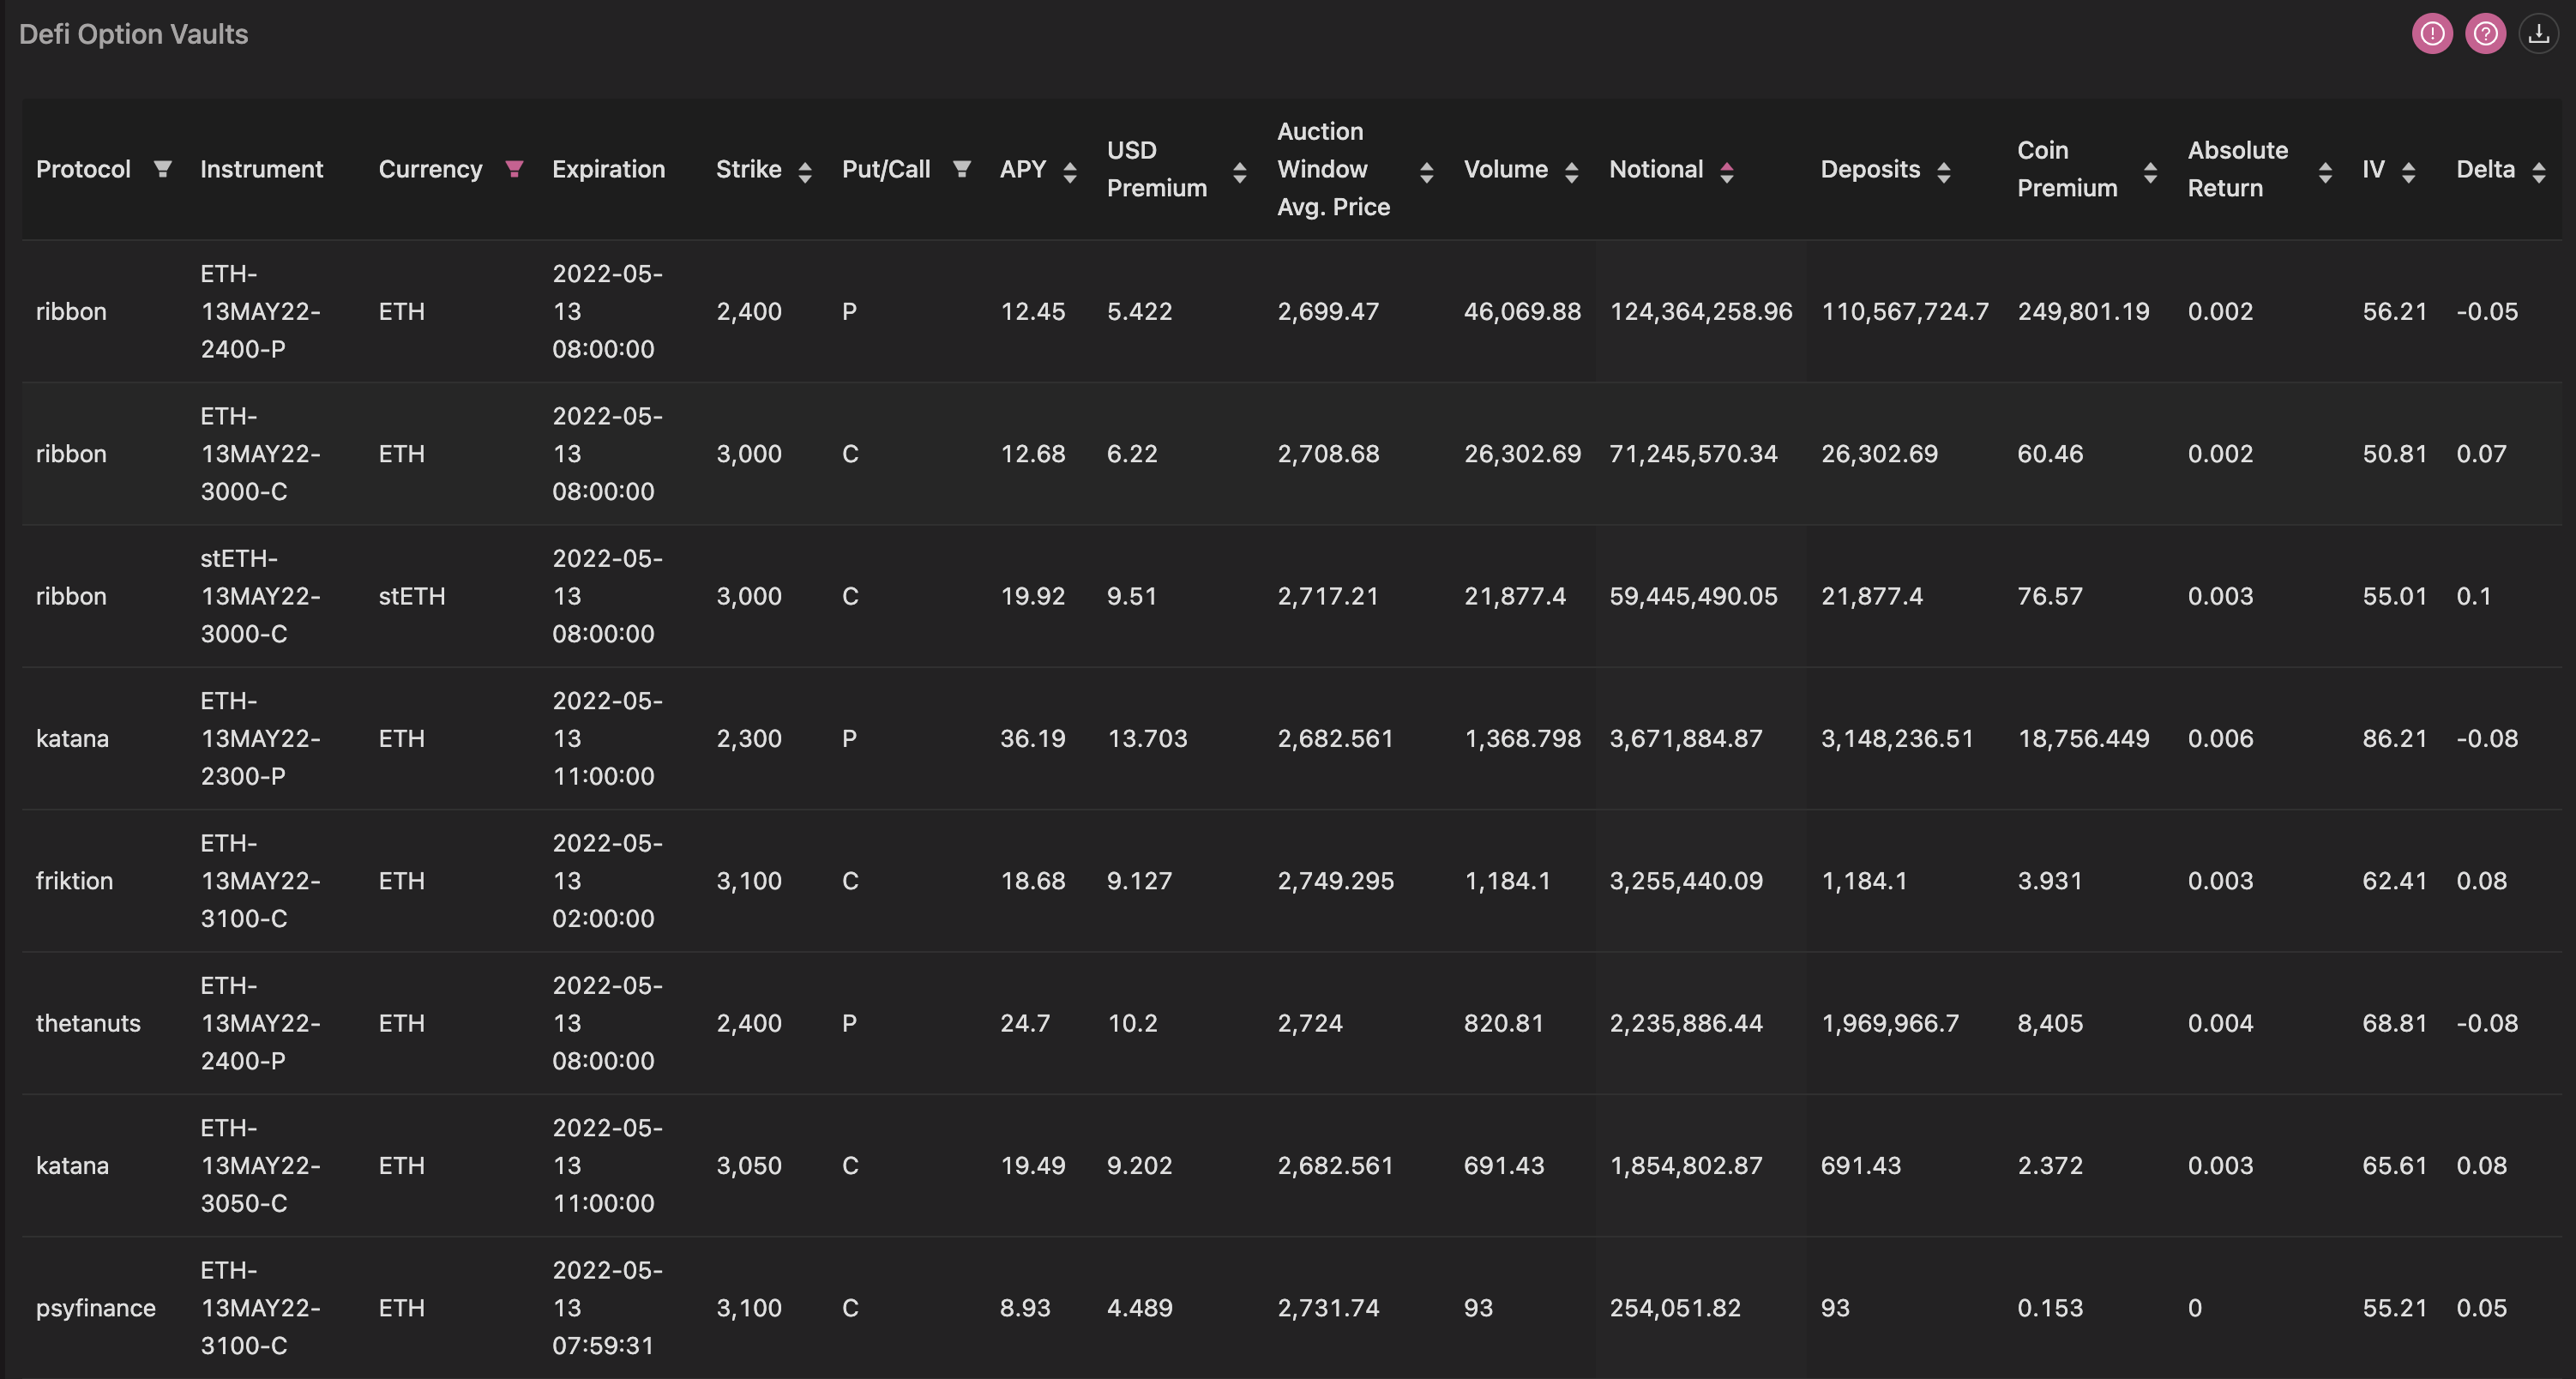Sort by Absolute Return column
Viewport: 2576px width, 1379px height.
pos(2325,172)
